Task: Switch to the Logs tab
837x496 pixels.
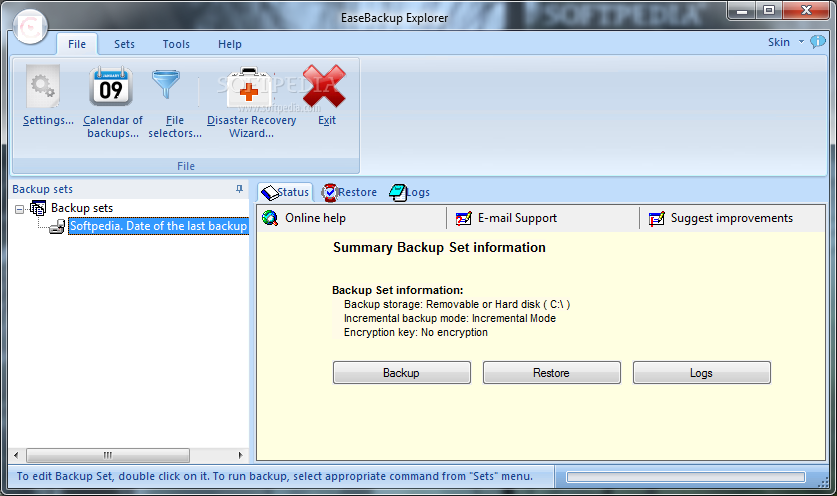Action: (x=409, y=192)
